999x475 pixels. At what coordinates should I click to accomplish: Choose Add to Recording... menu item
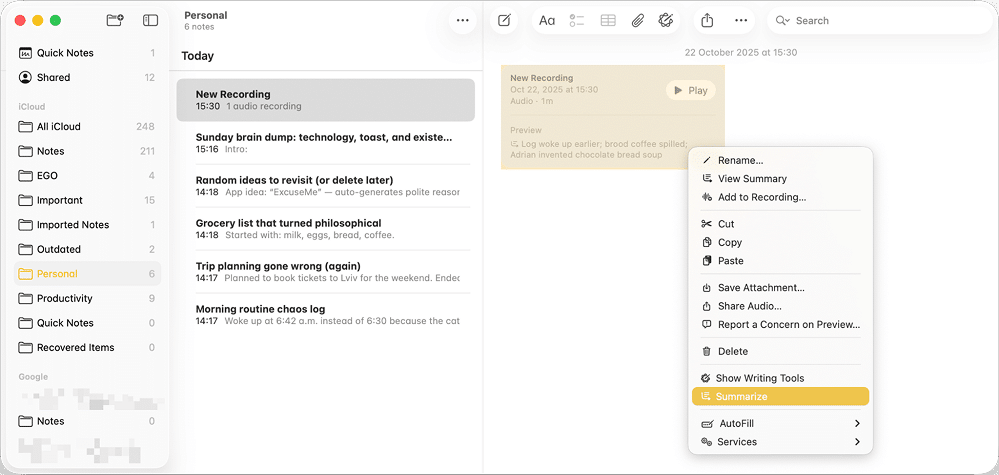[x=780, y=197]
